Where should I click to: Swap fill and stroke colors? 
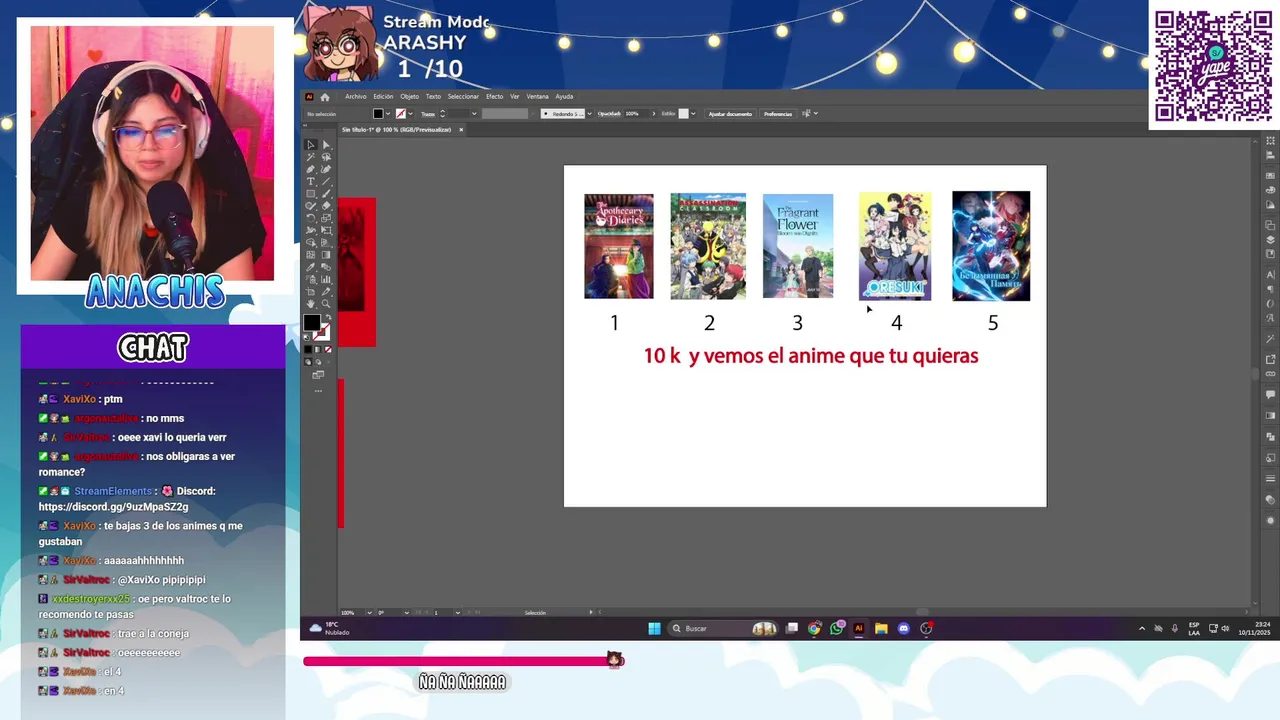click(x=328, y=317)
